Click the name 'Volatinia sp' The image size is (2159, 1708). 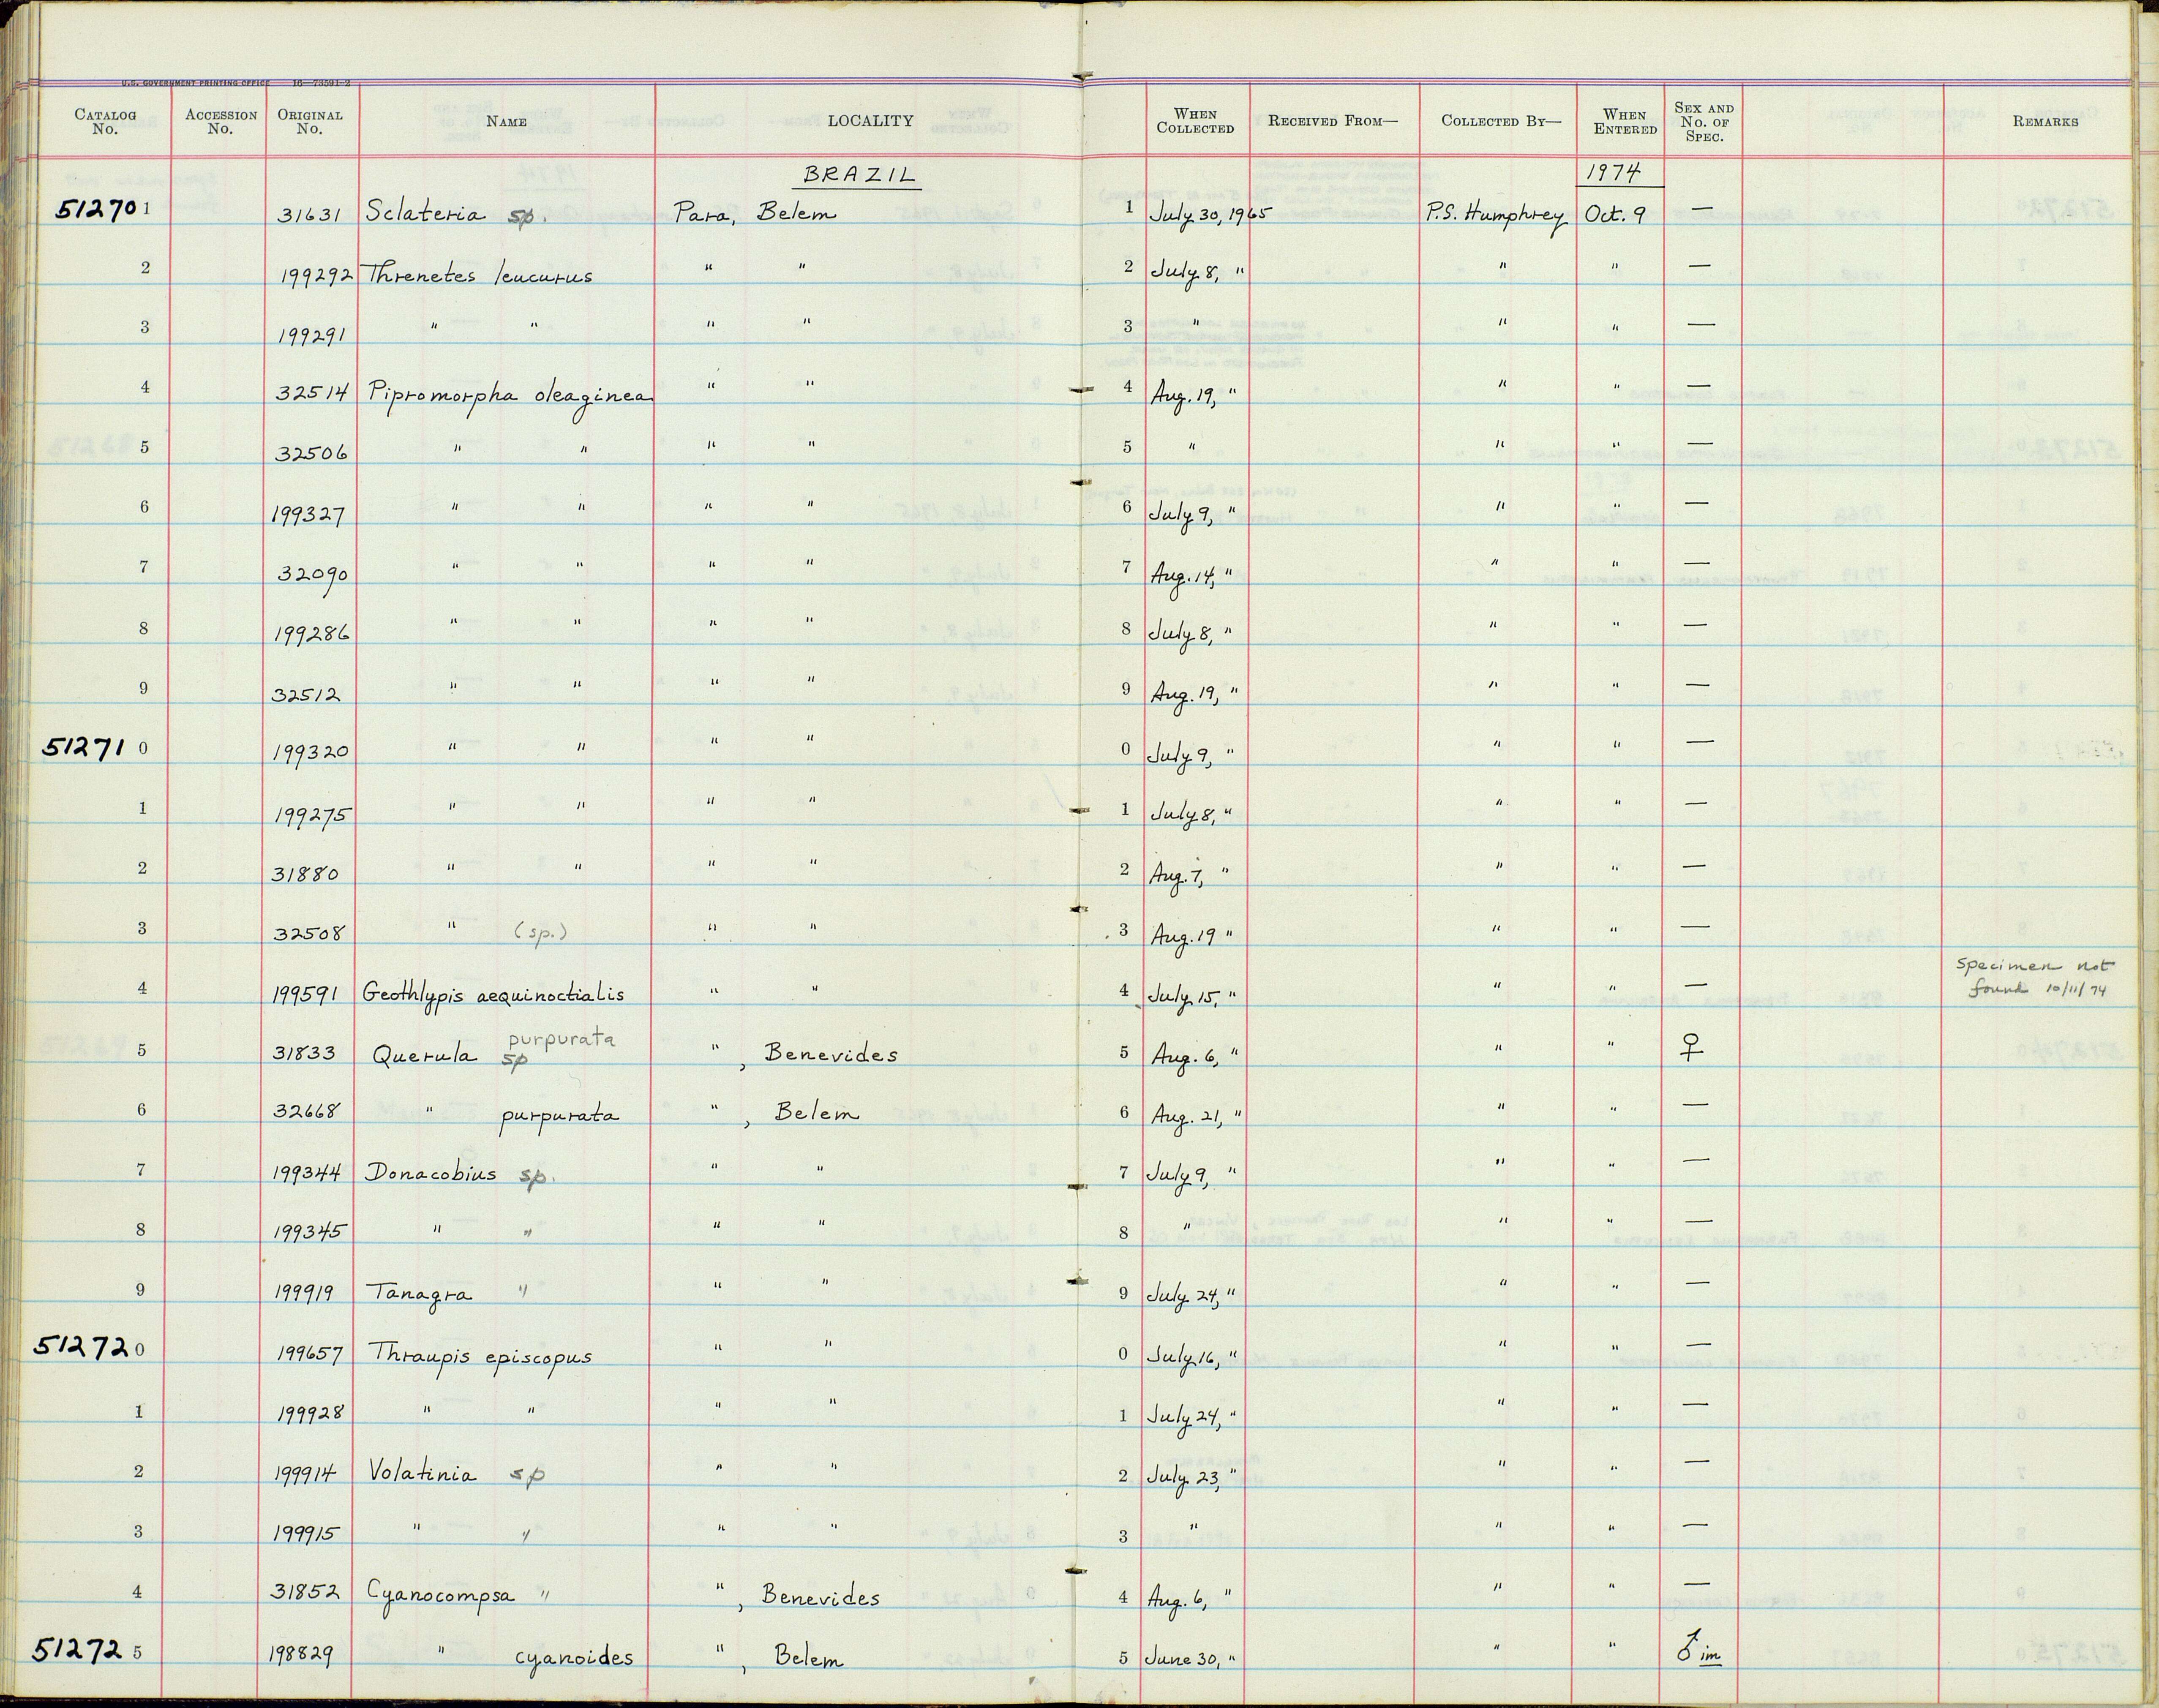[x=457, y=1474]
